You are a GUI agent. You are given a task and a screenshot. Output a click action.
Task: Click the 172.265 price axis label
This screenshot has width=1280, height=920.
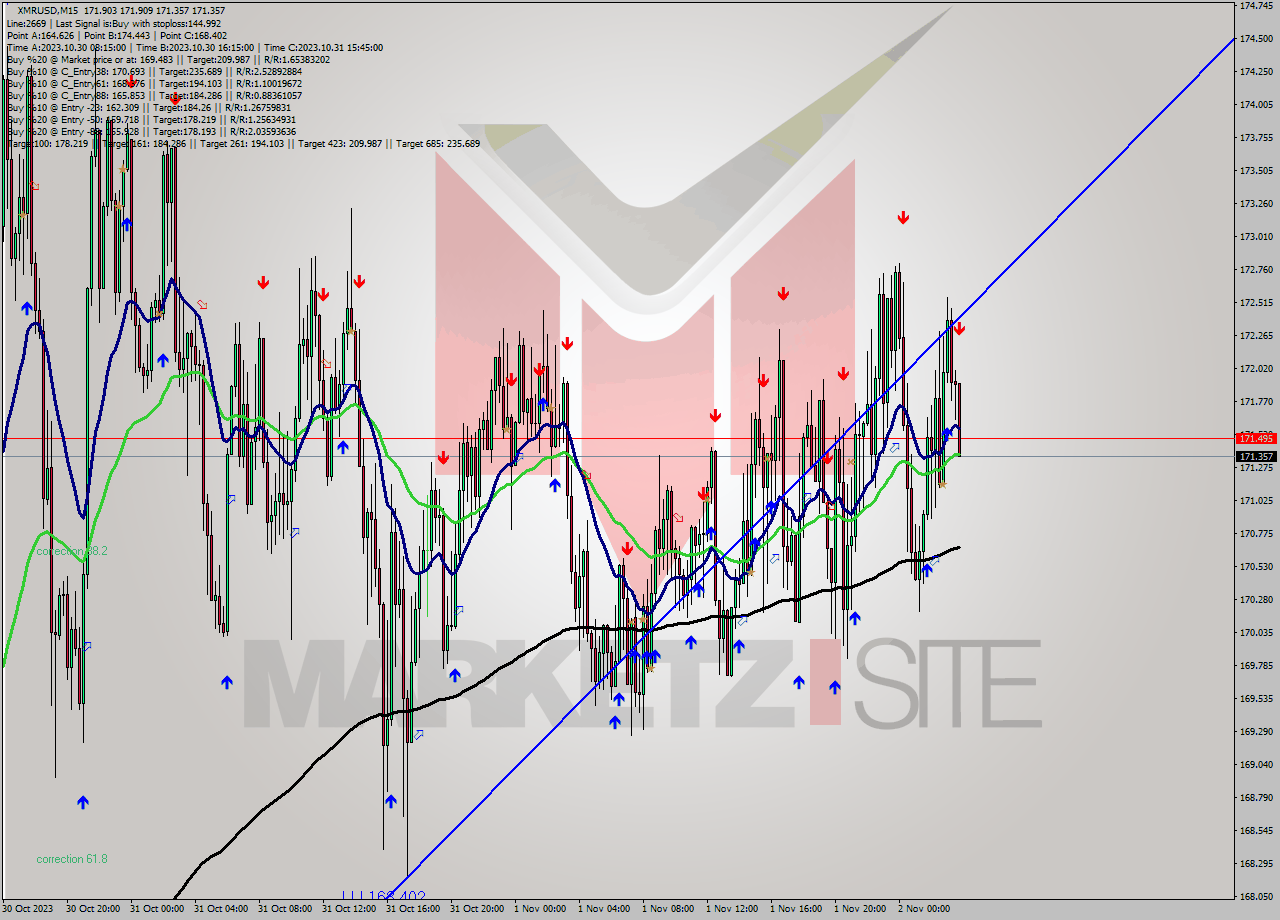[1256, 336]
